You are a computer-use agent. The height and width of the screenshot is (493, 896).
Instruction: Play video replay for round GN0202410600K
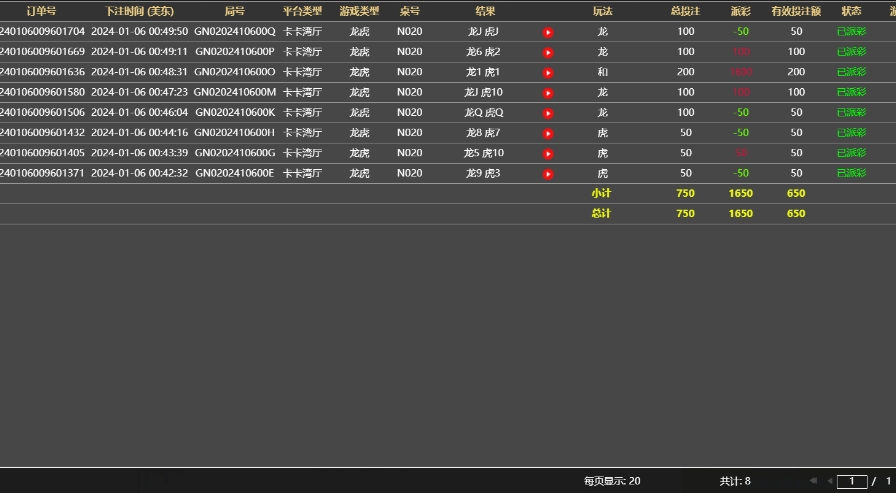[548, 113]
